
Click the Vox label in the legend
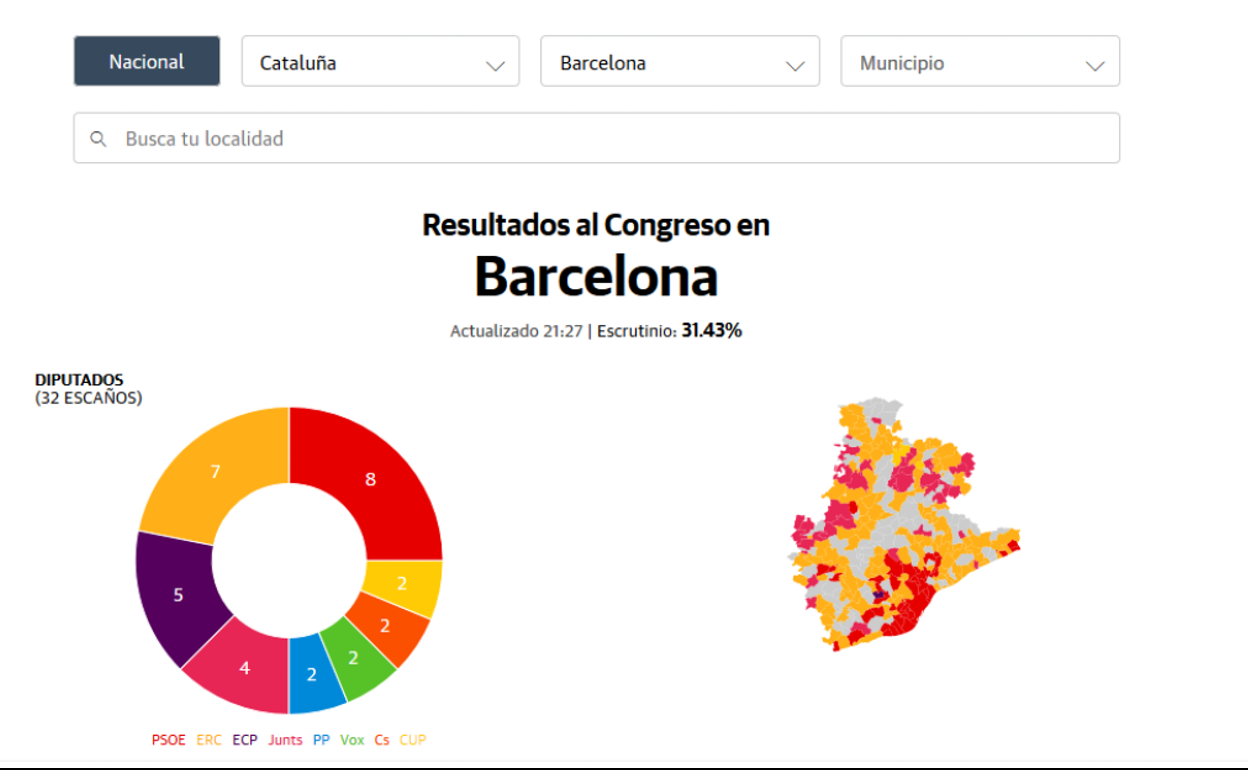pyautogui.click(x=352, y=740)
